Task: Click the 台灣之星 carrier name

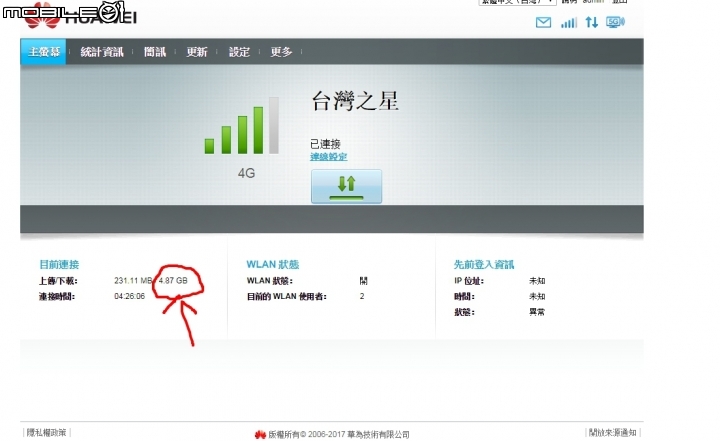Action: [x=355, y=101]
